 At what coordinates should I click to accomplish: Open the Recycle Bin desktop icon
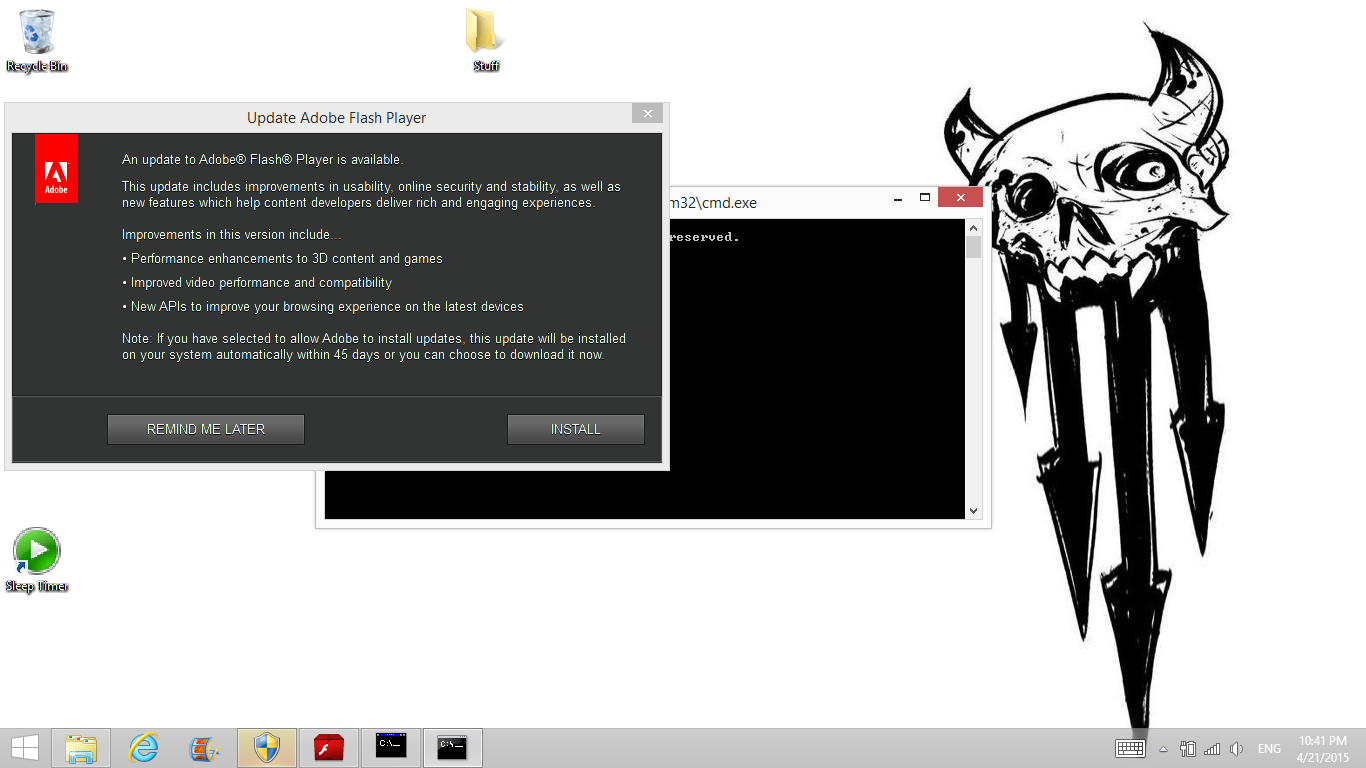coord(37,41)
